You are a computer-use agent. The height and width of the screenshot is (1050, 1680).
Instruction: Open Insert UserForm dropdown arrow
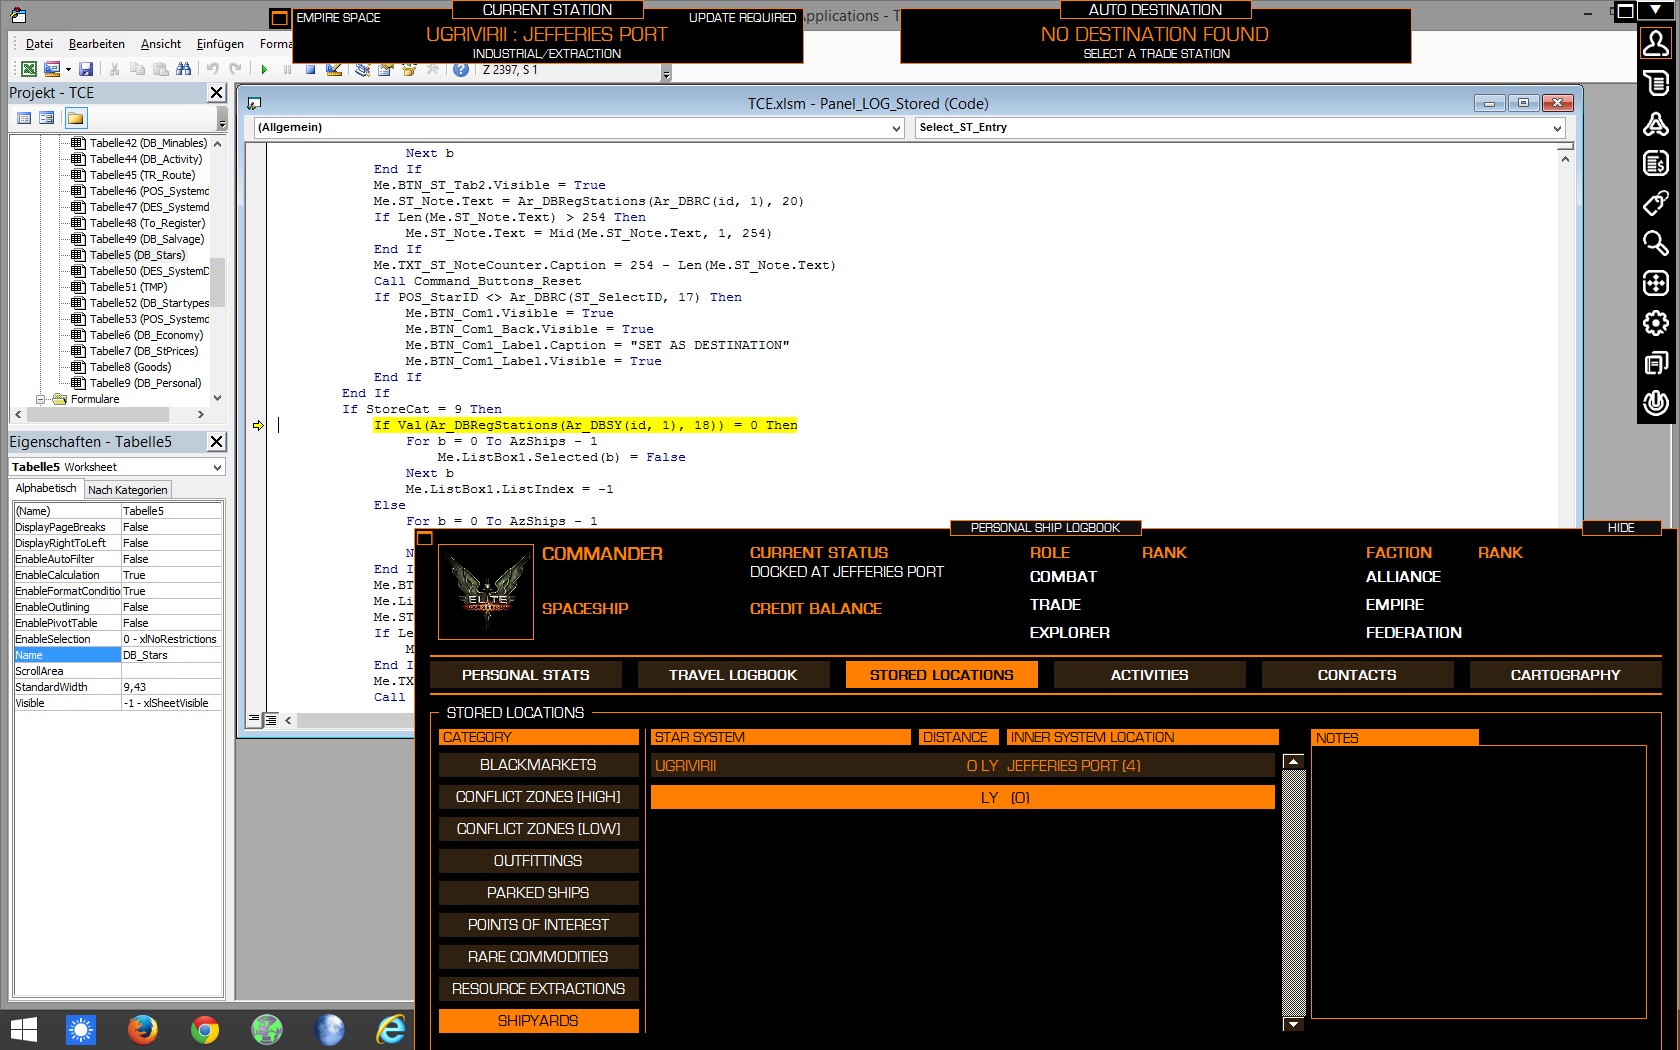(68, 69)
